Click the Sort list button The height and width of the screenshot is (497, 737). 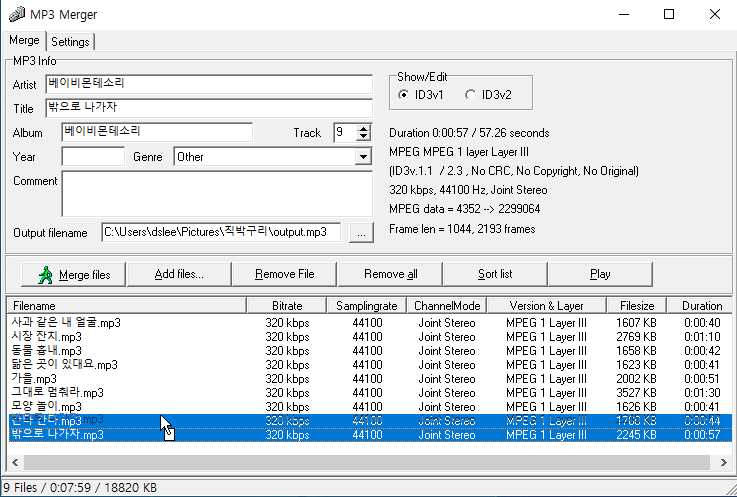pos(494,274)
